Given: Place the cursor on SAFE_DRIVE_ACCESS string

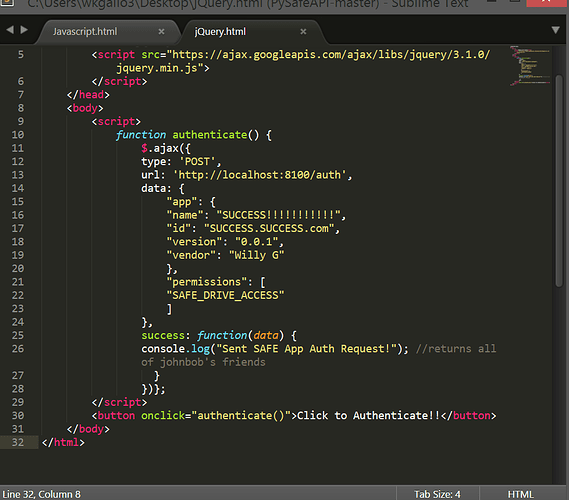Looking at the screenshot, I should (225, 295).
